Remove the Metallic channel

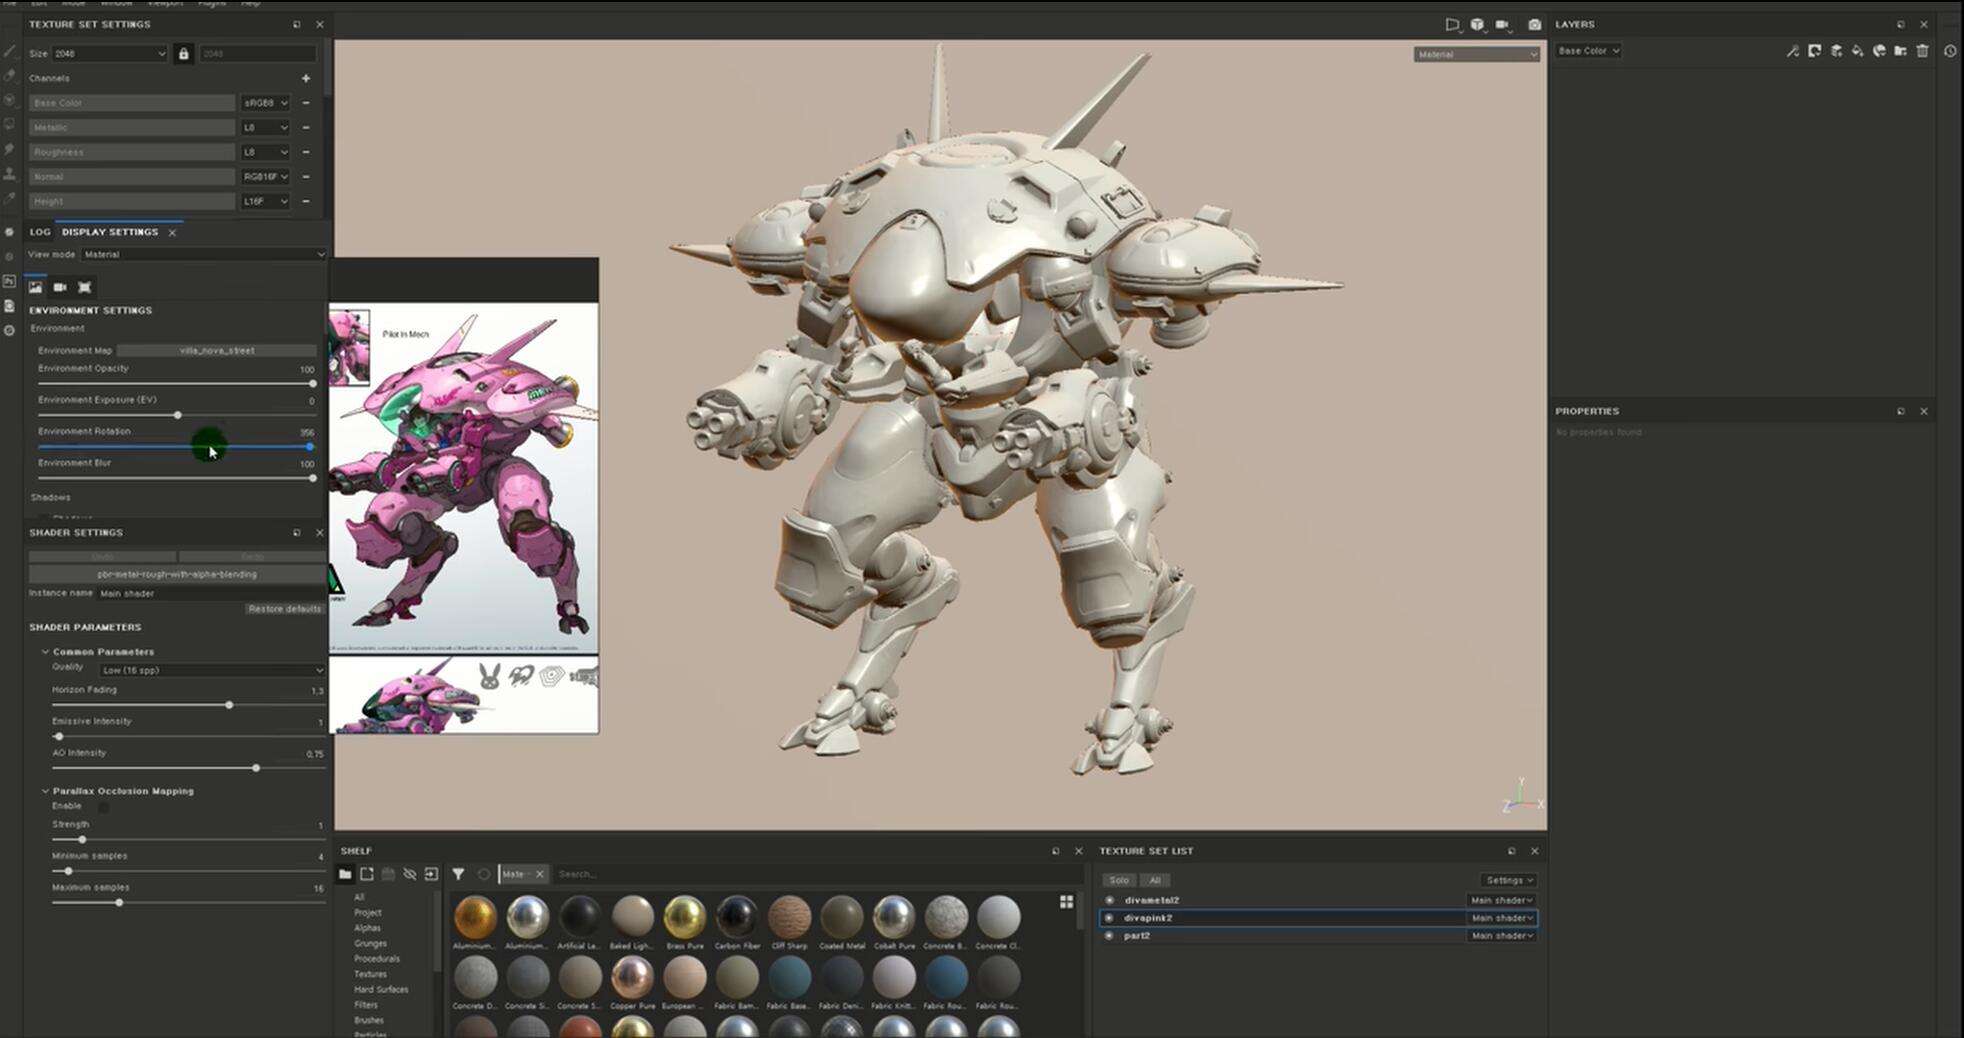[306, 127]
